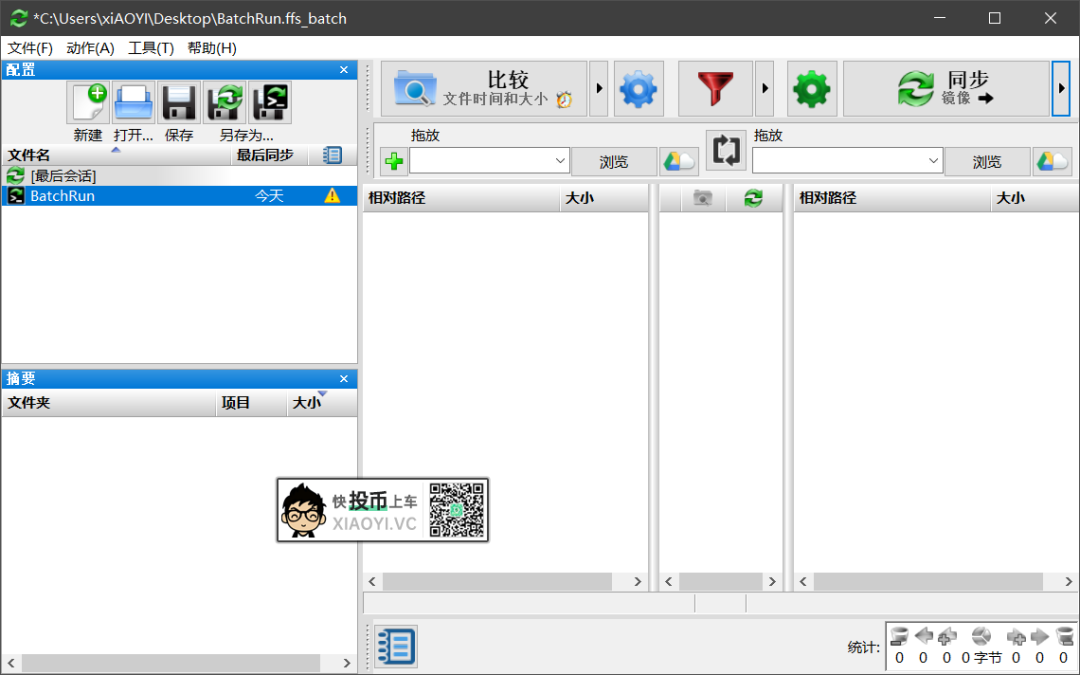This screenshot has height=675, width=1080.
Task: Expand the Synchronize options arrow
Action: pos(1061,89)
